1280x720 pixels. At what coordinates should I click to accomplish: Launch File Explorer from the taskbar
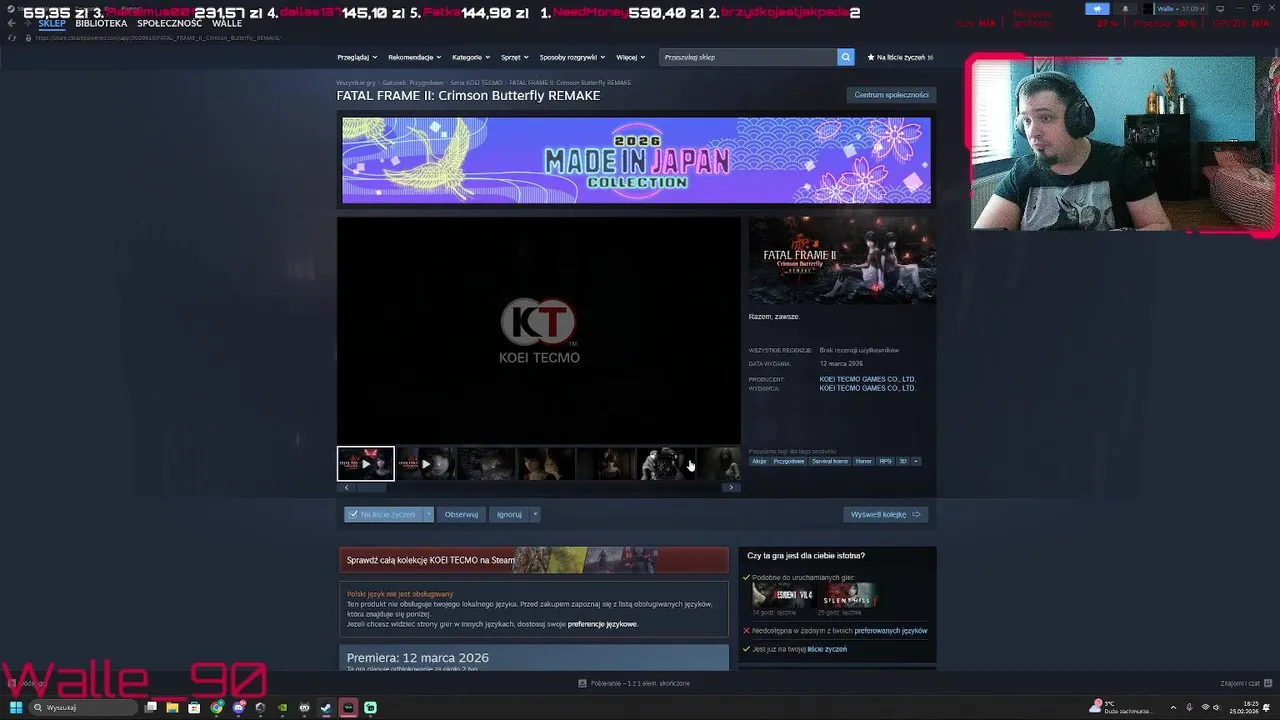[172, 707]
